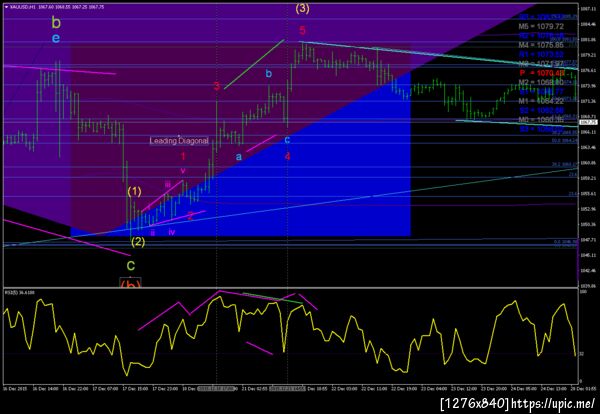Click the red 3 wave label
The image size is (600, 414).
(x=217, y=86)
